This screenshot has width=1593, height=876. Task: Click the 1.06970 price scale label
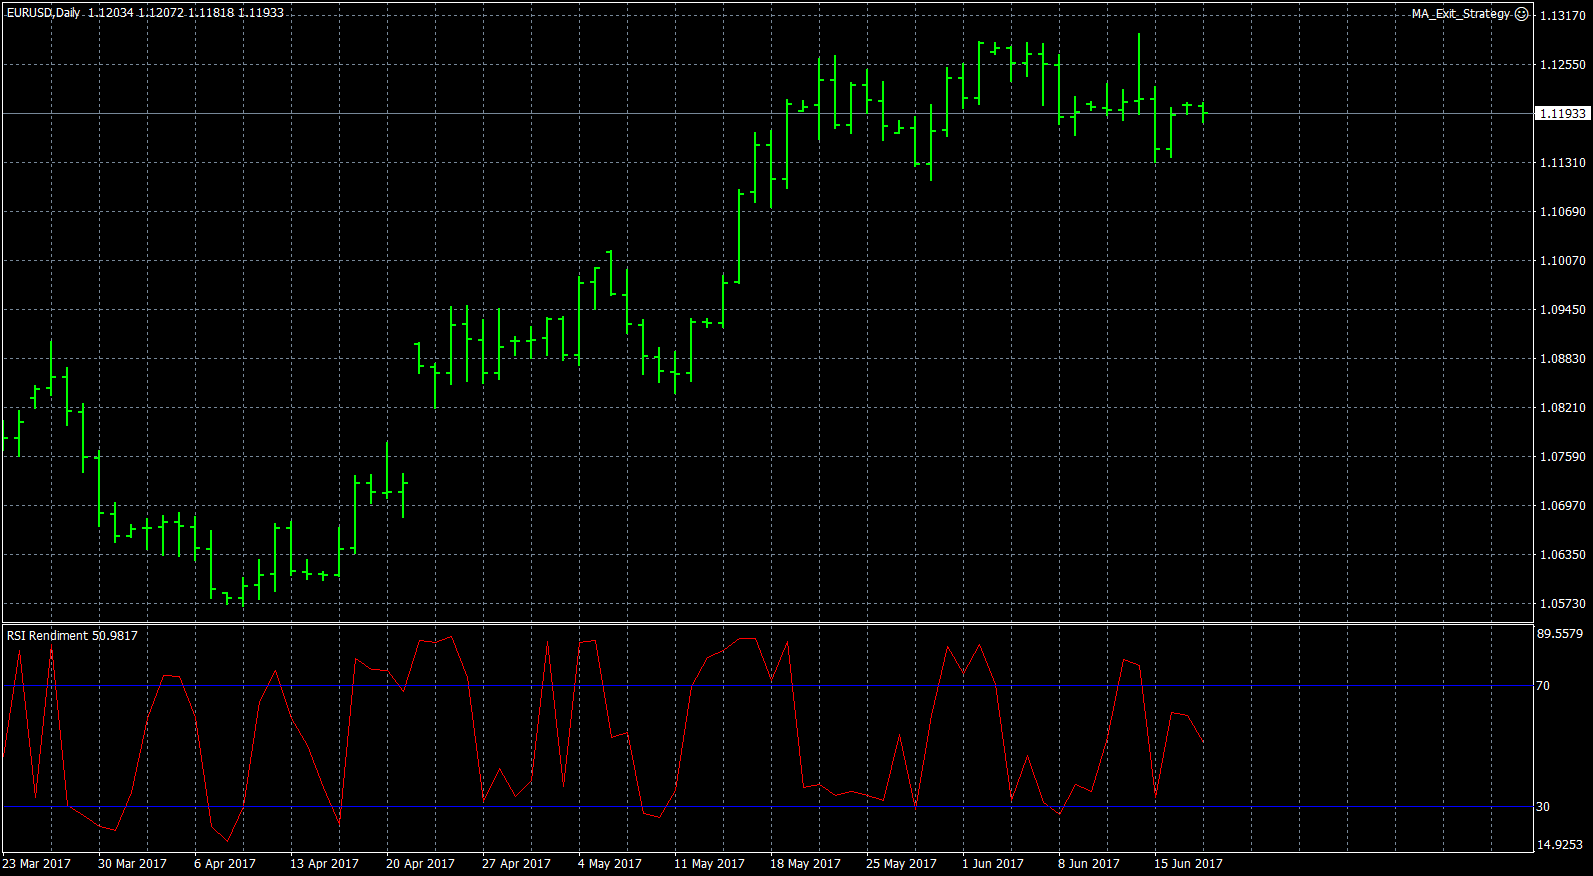(x=1562, y=506)
